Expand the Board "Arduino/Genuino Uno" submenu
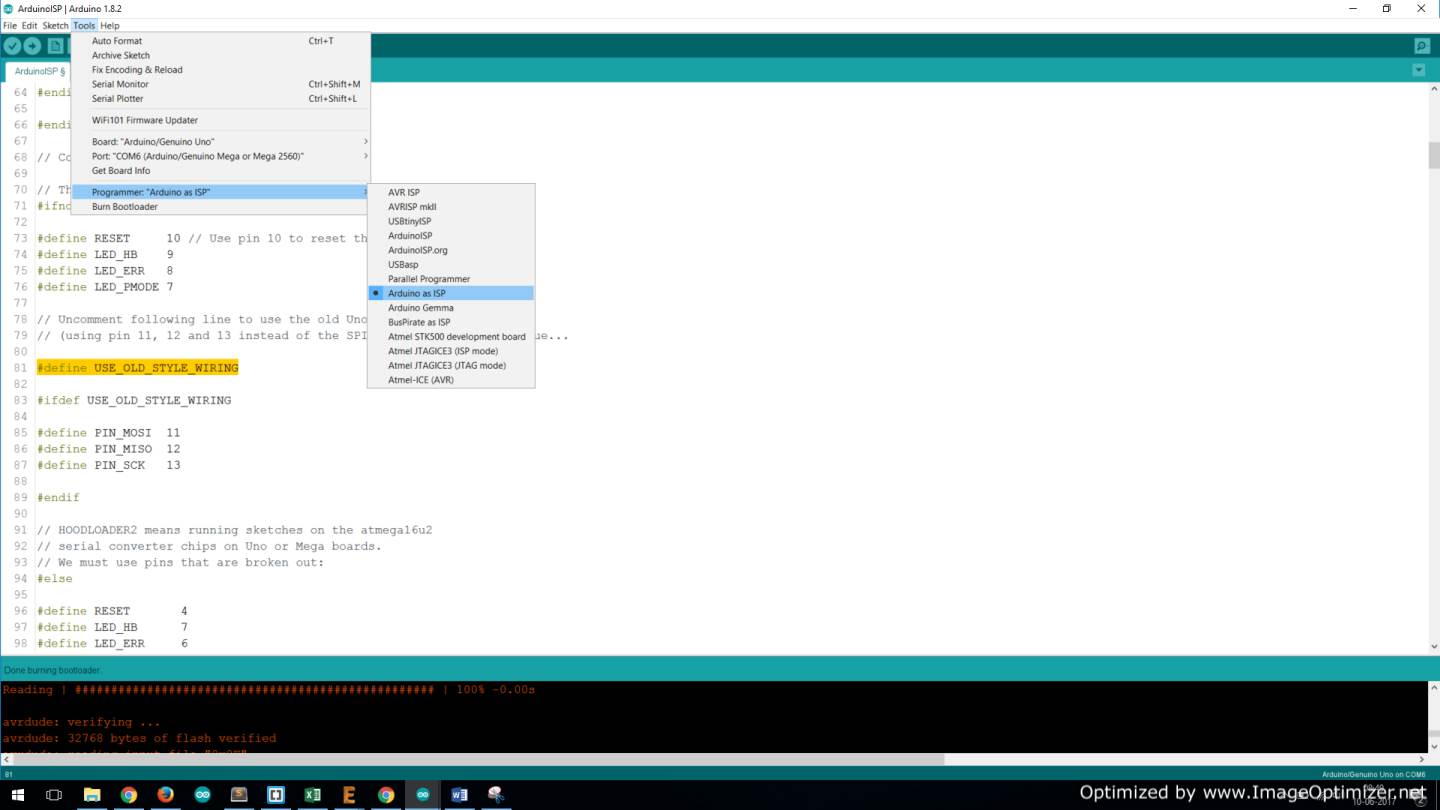 (220, 142)
